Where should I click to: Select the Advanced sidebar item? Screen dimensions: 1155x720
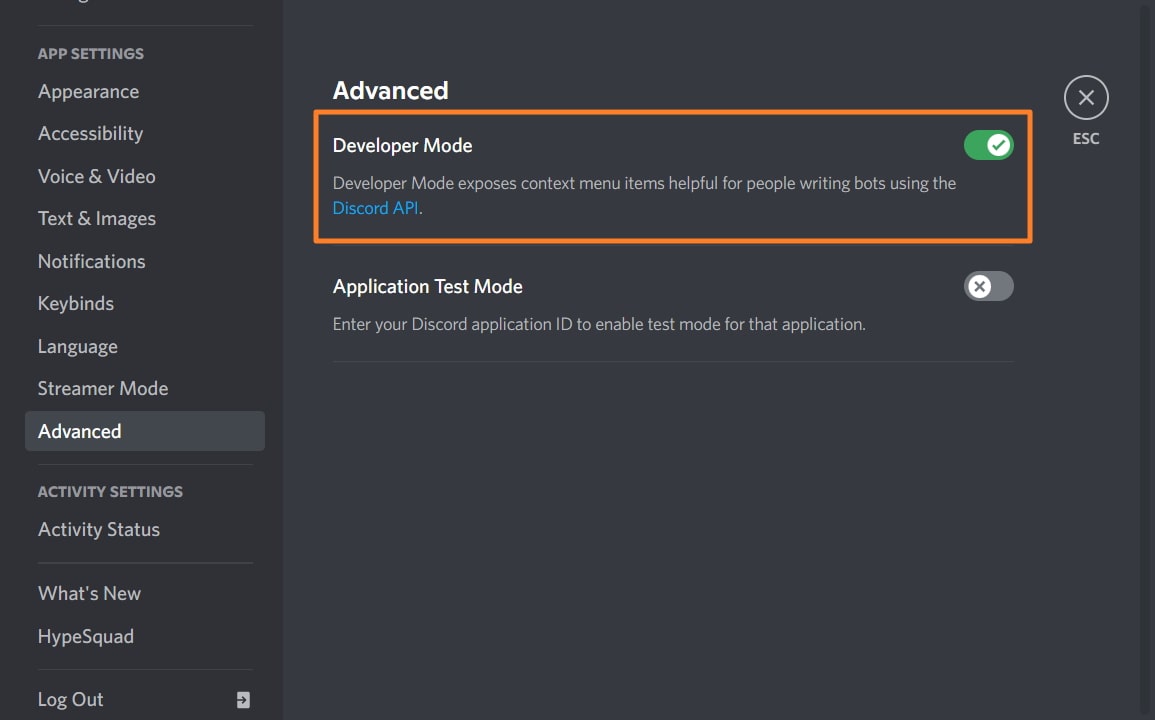click(x=145, y=431)
